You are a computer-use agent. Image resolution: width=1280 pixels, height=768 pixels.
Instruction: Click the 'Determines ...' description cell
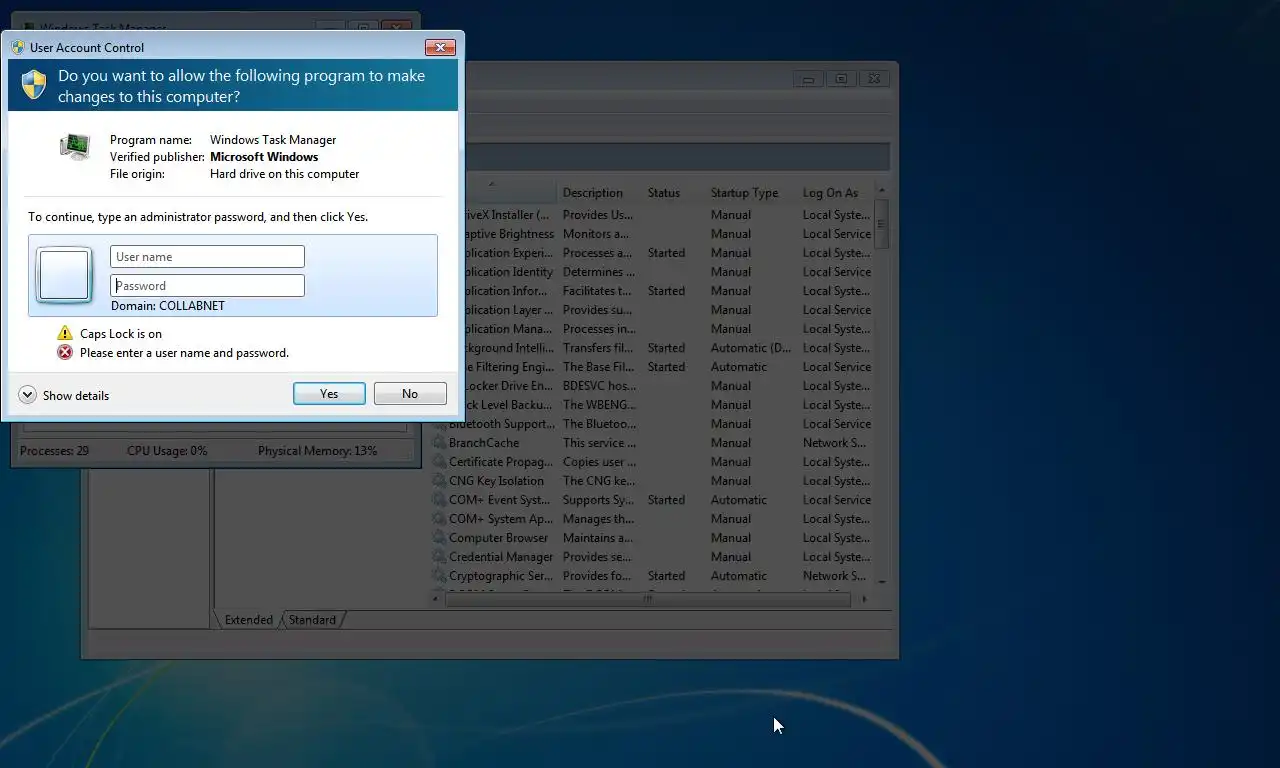(599, 272)
